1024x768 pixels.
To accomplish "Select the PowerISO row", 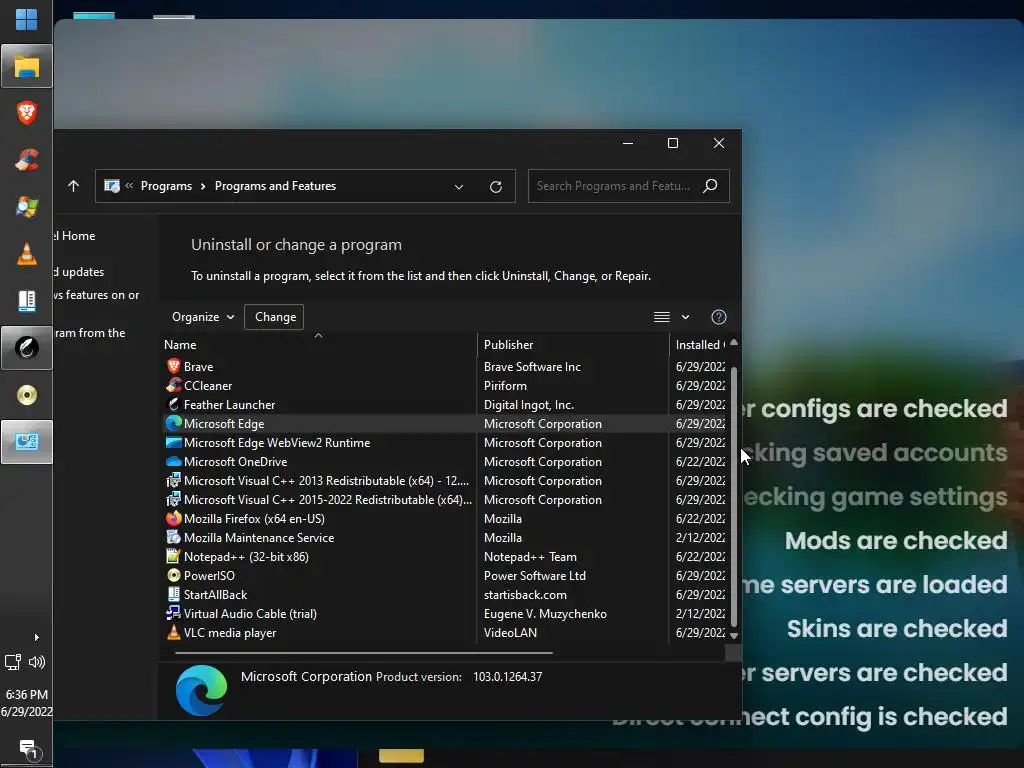I will pos(444,575).
